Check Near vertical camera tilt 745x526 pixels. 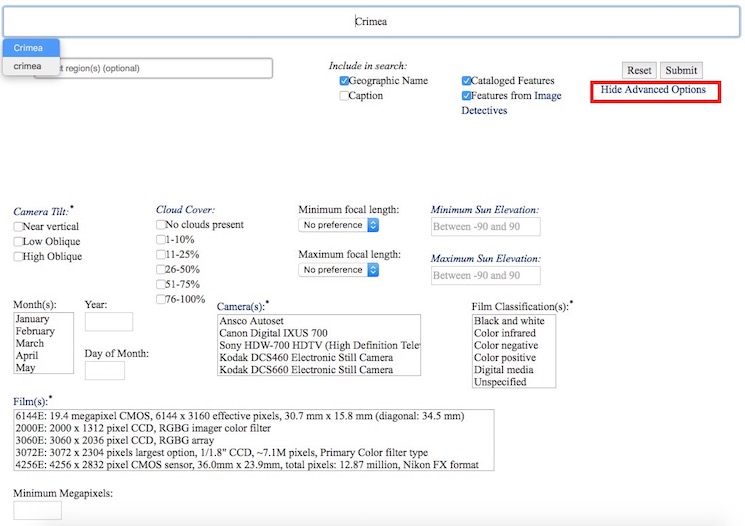19,227
